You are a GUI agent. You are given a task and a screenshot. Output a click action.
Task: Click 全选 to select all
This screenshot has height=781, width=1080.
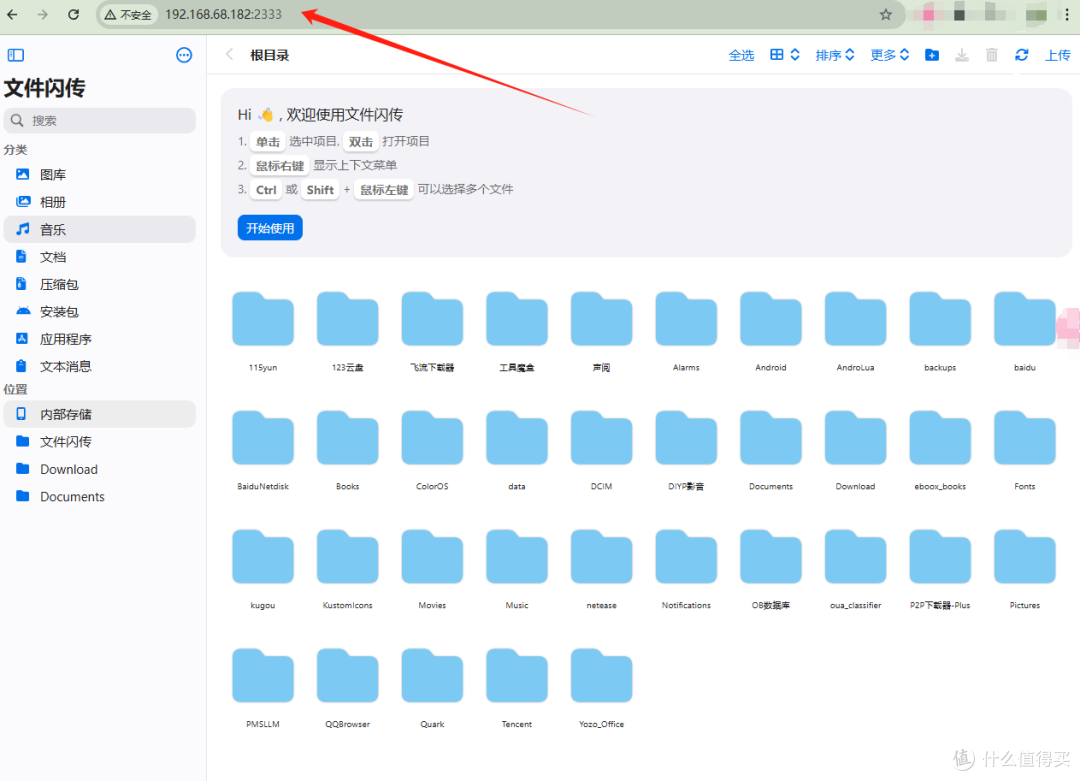click(x=741, y=55)
